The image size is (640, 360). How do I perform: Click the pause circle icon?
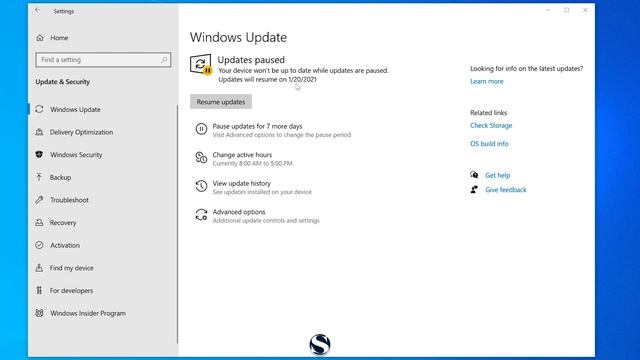[201, 129]
